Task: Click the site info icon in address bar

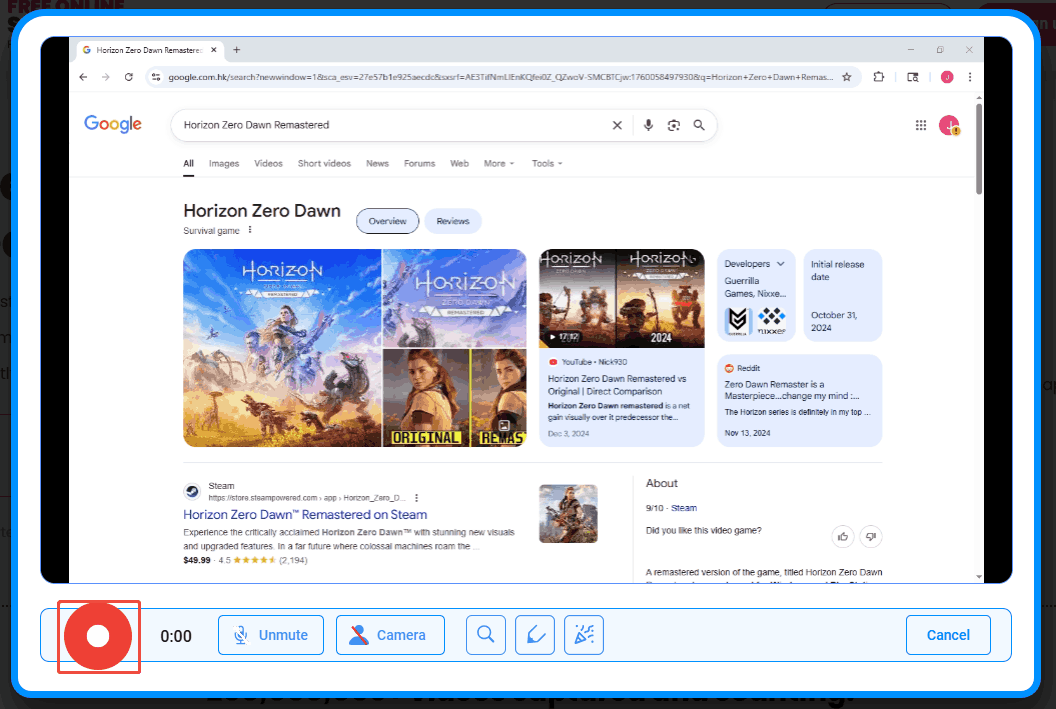Action: coord(156,77)
